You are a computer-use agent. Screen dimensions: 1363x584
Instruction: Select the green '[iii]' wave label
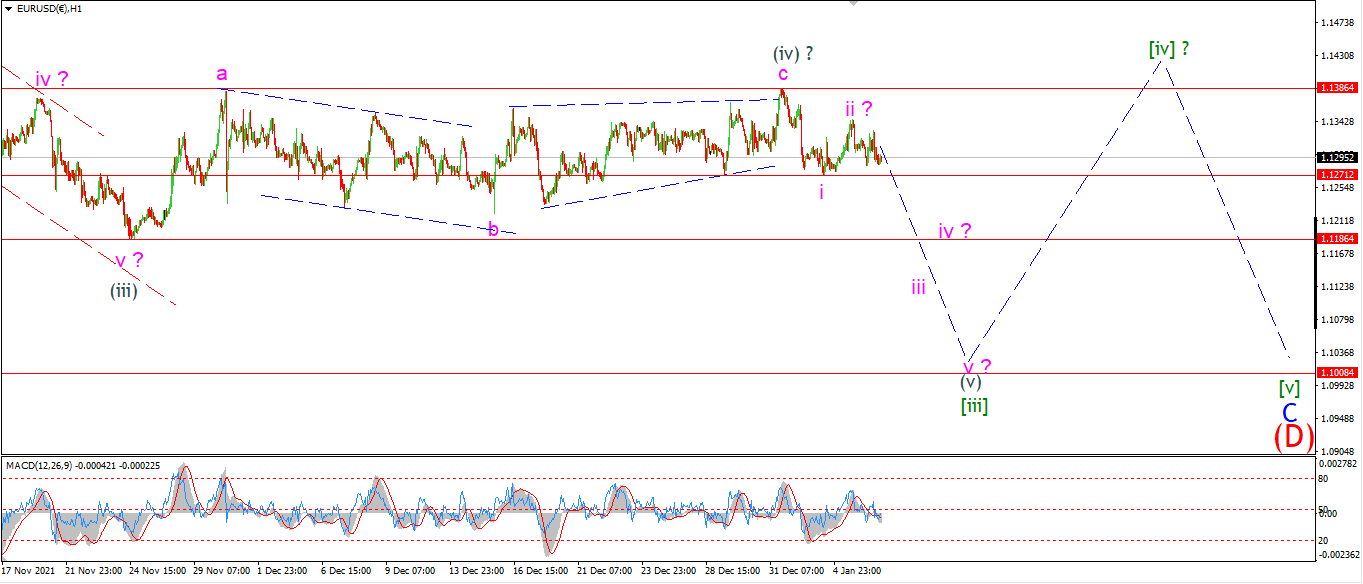(x=974, y=405)
